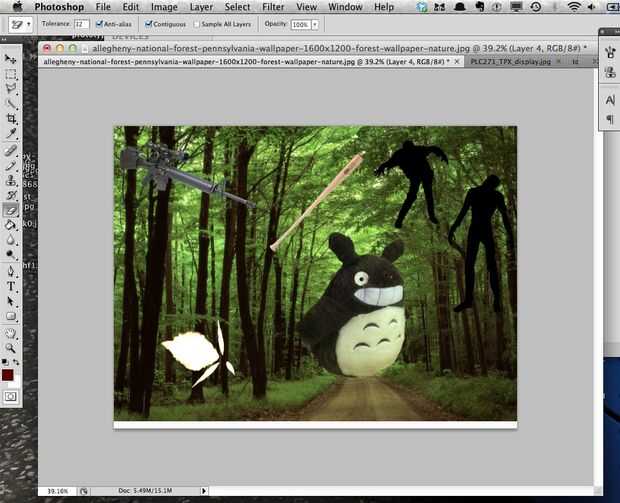Toggle the Anti-alias checkbox
The height and width of the screenshot is (503, 620).
coord(100,23)
